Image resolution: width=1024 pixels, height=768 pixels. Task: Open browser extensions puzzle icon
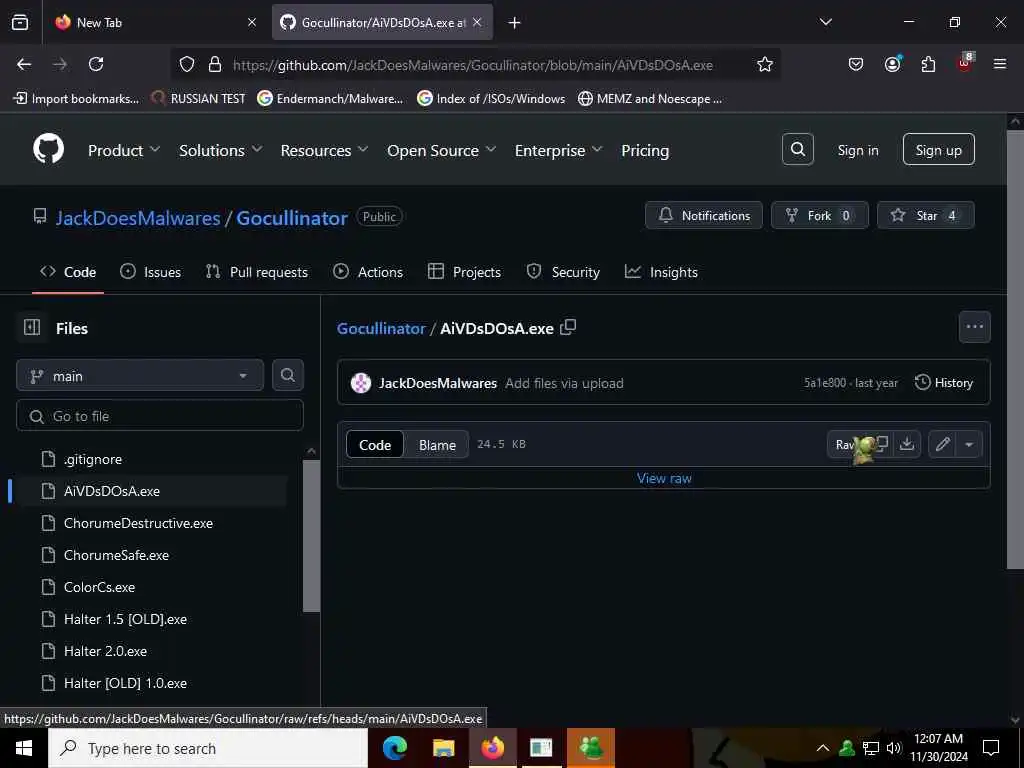click(928, 64)
